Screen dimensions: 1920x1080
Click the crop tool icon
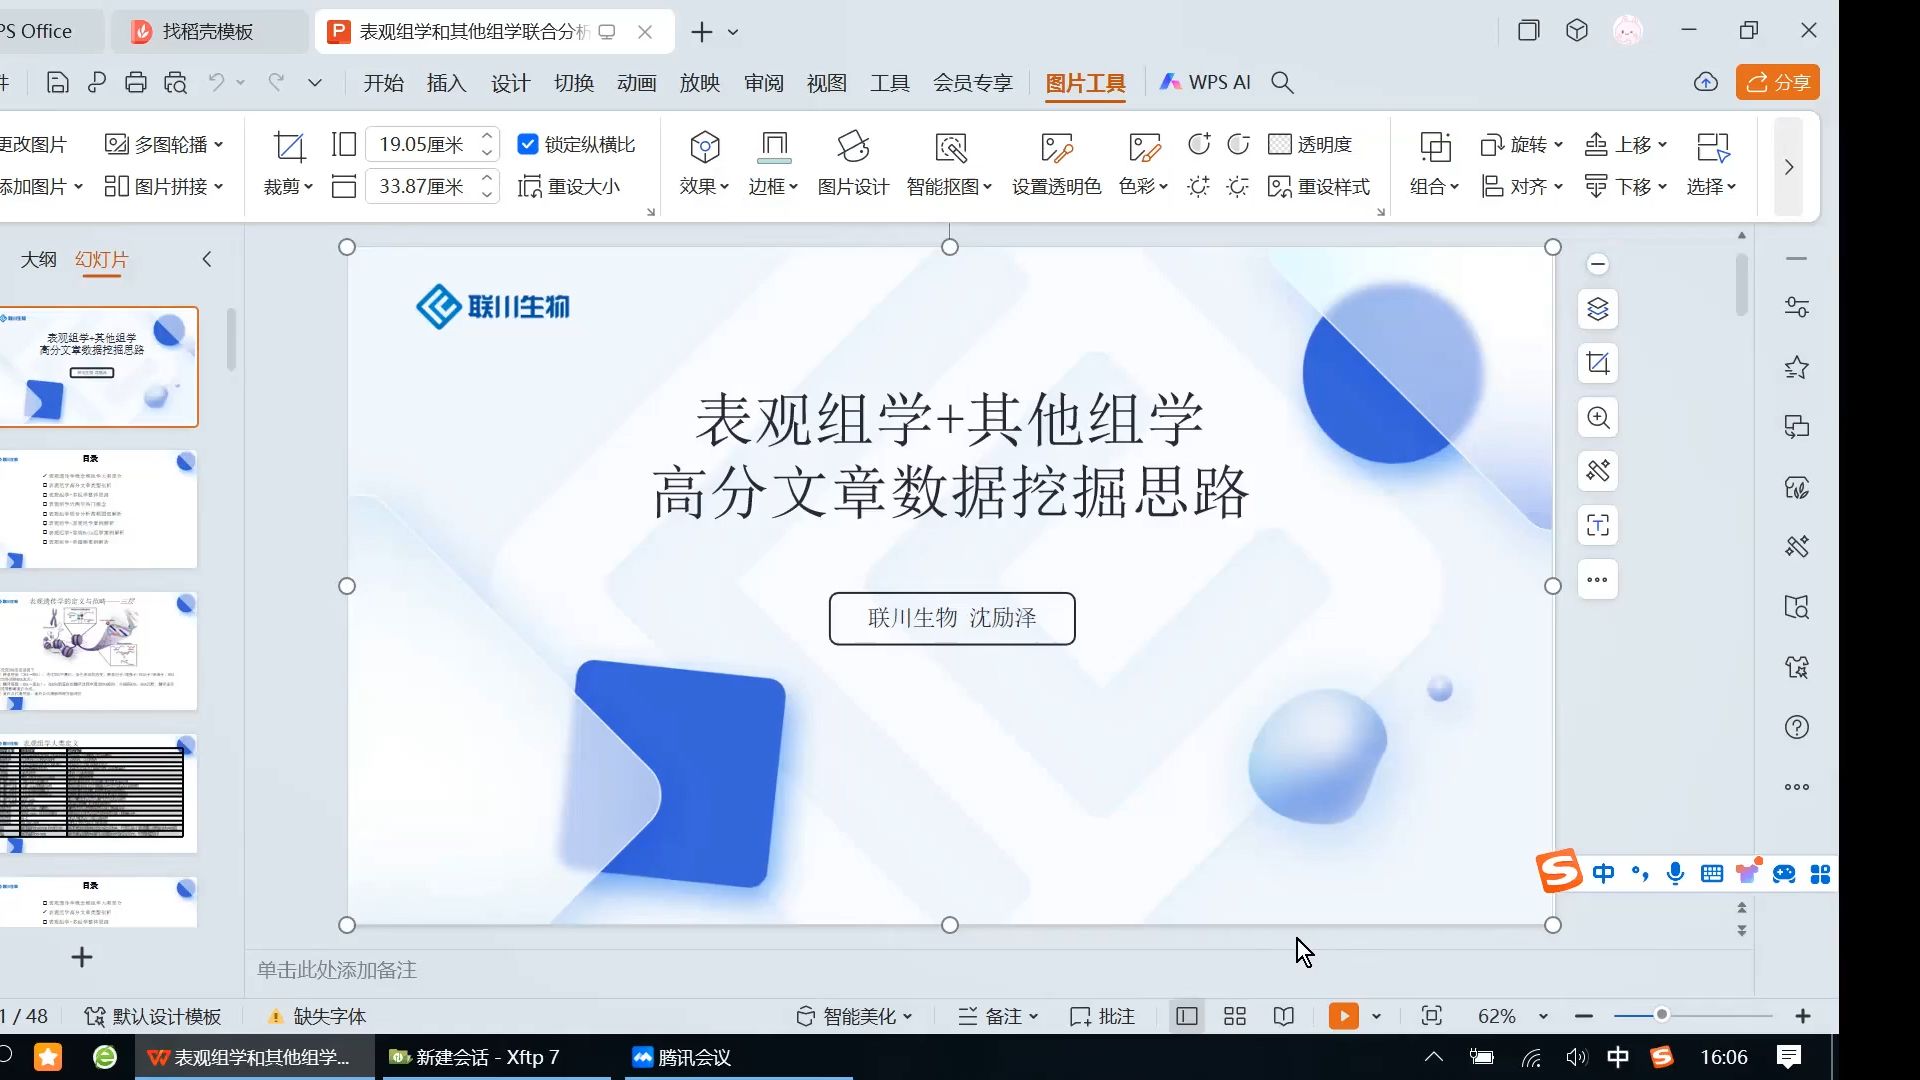(286, 145)
